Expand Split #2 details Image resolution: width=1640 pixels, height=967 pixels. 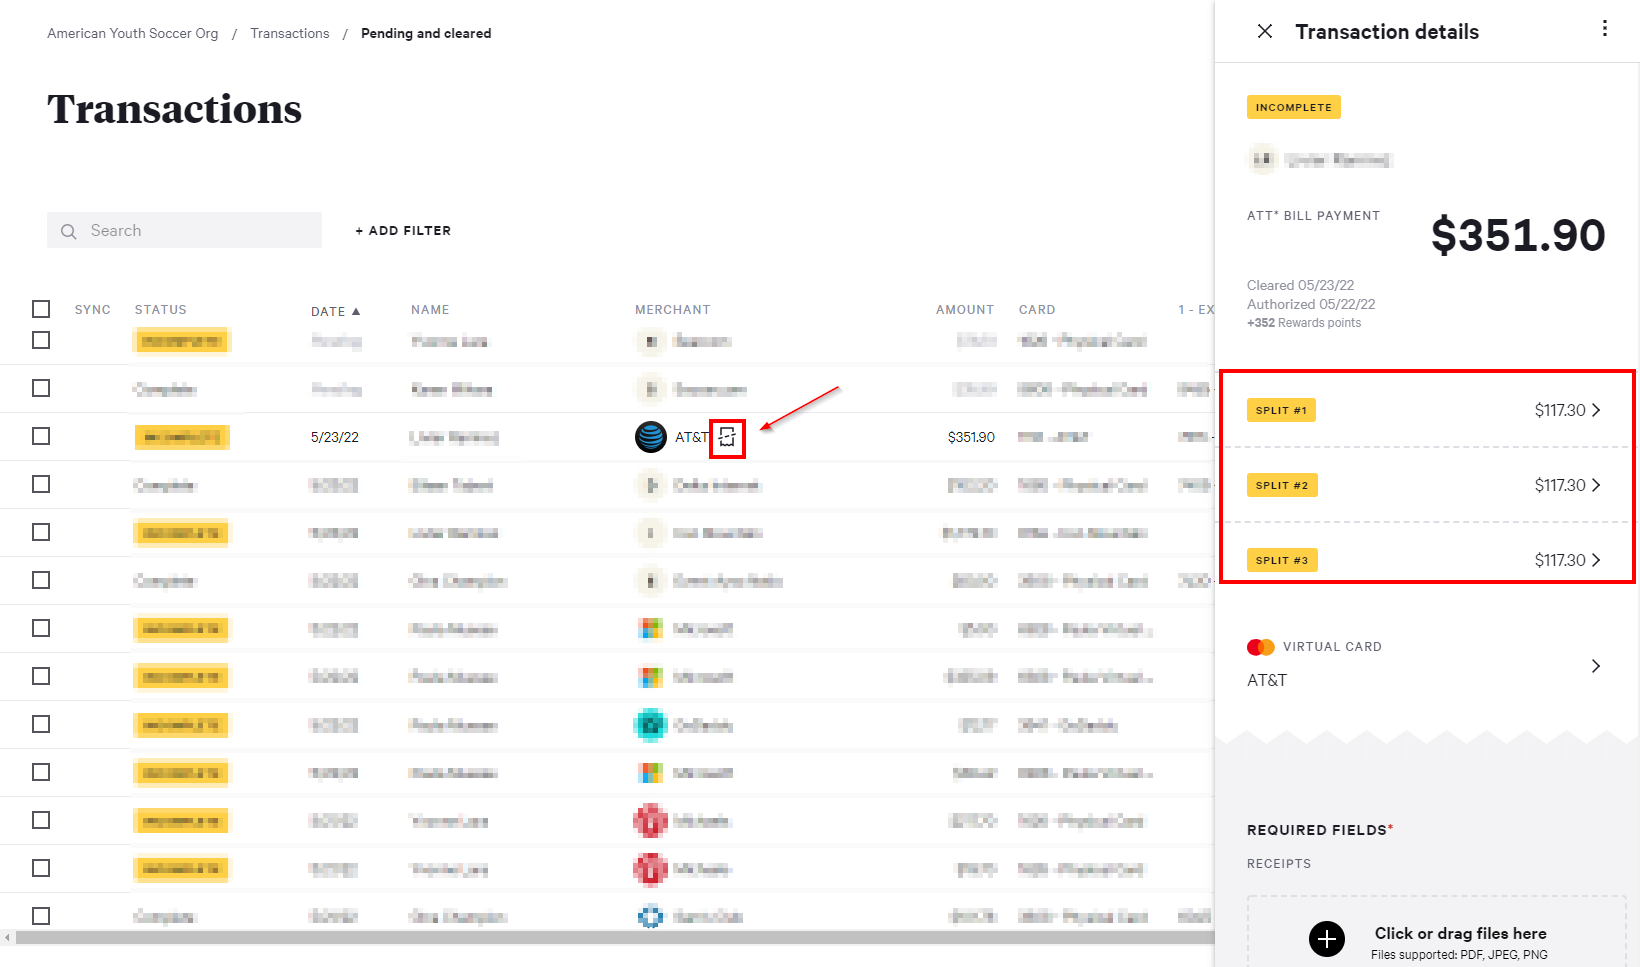[1596, 485]
